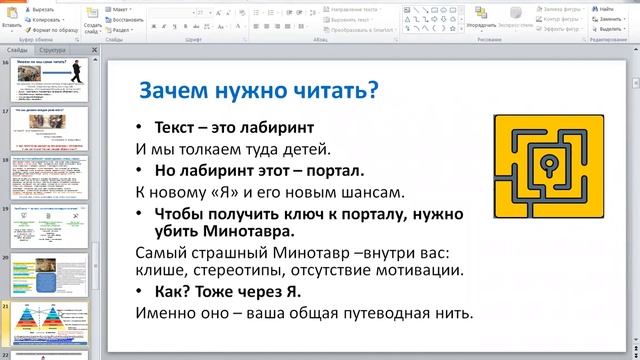Cut selection with Вырезать
The height and width of the screenshot is (360, 640).
(x=39, y=9)
